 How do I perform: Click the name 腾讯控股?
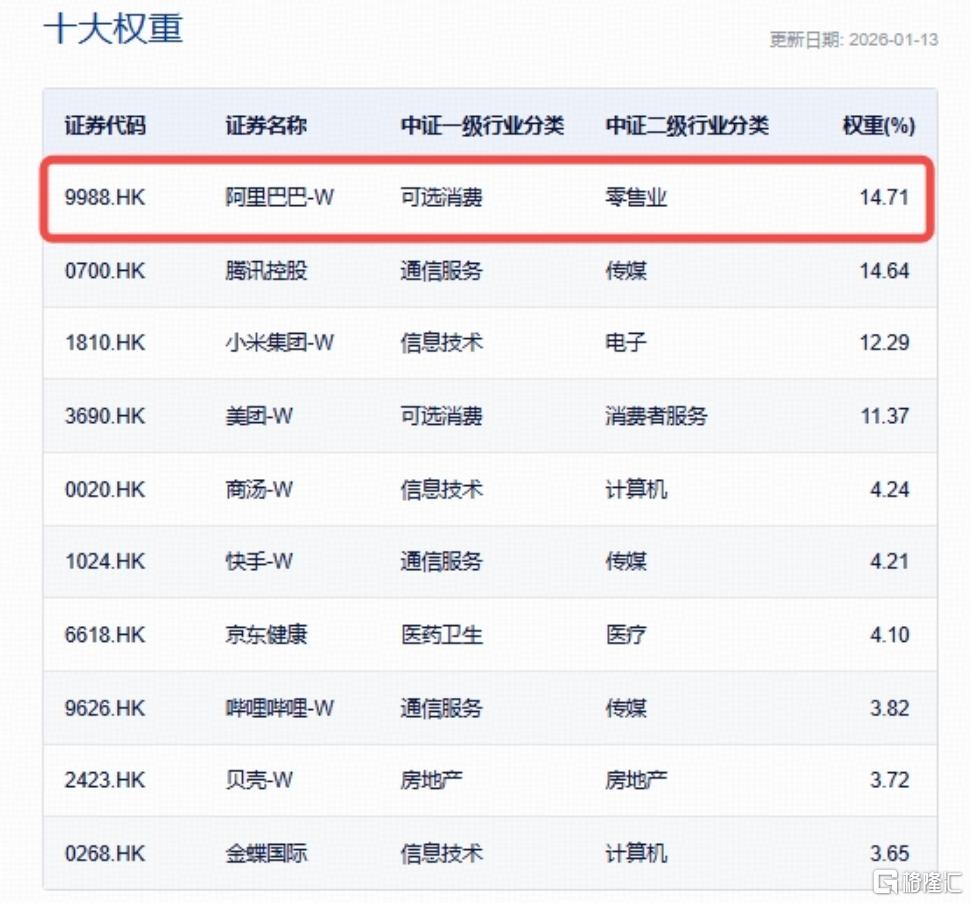[x=266, y=271]
